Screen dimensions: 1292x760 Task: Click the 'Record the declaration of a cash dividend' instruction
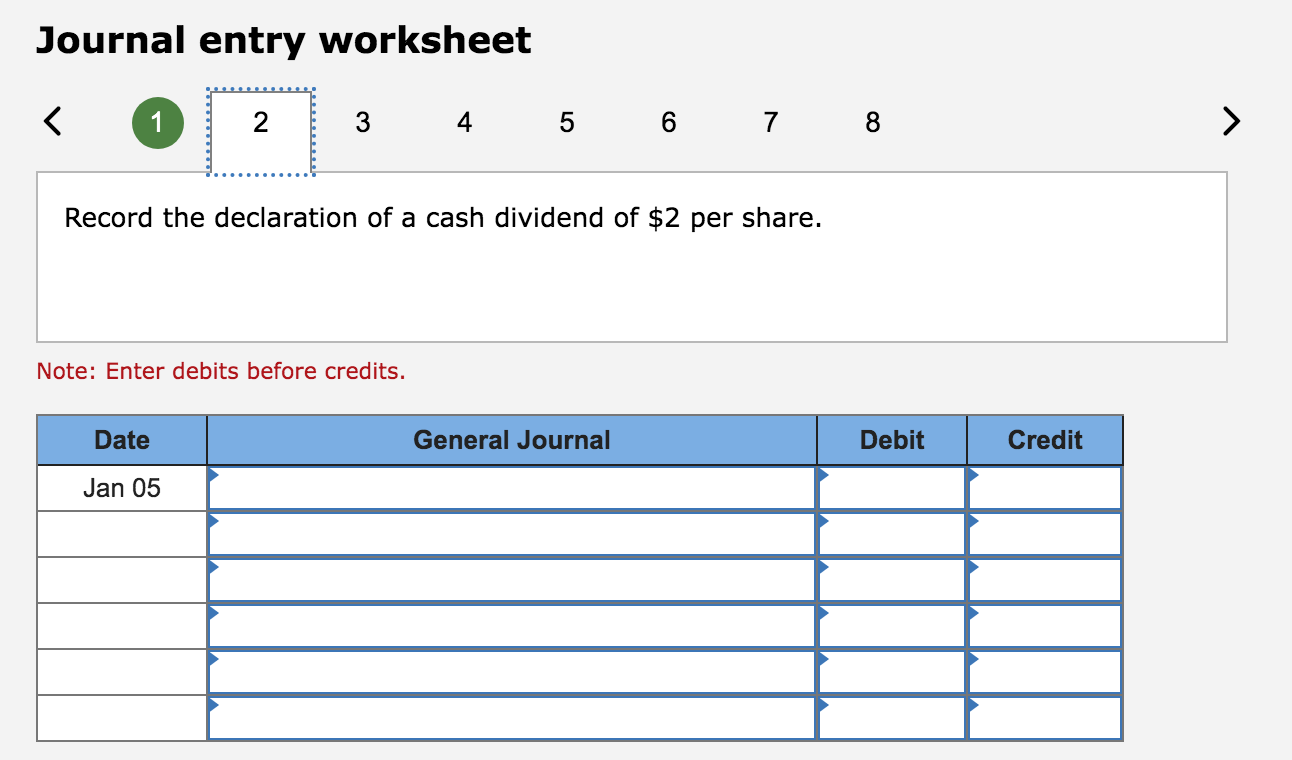[443, 218]
